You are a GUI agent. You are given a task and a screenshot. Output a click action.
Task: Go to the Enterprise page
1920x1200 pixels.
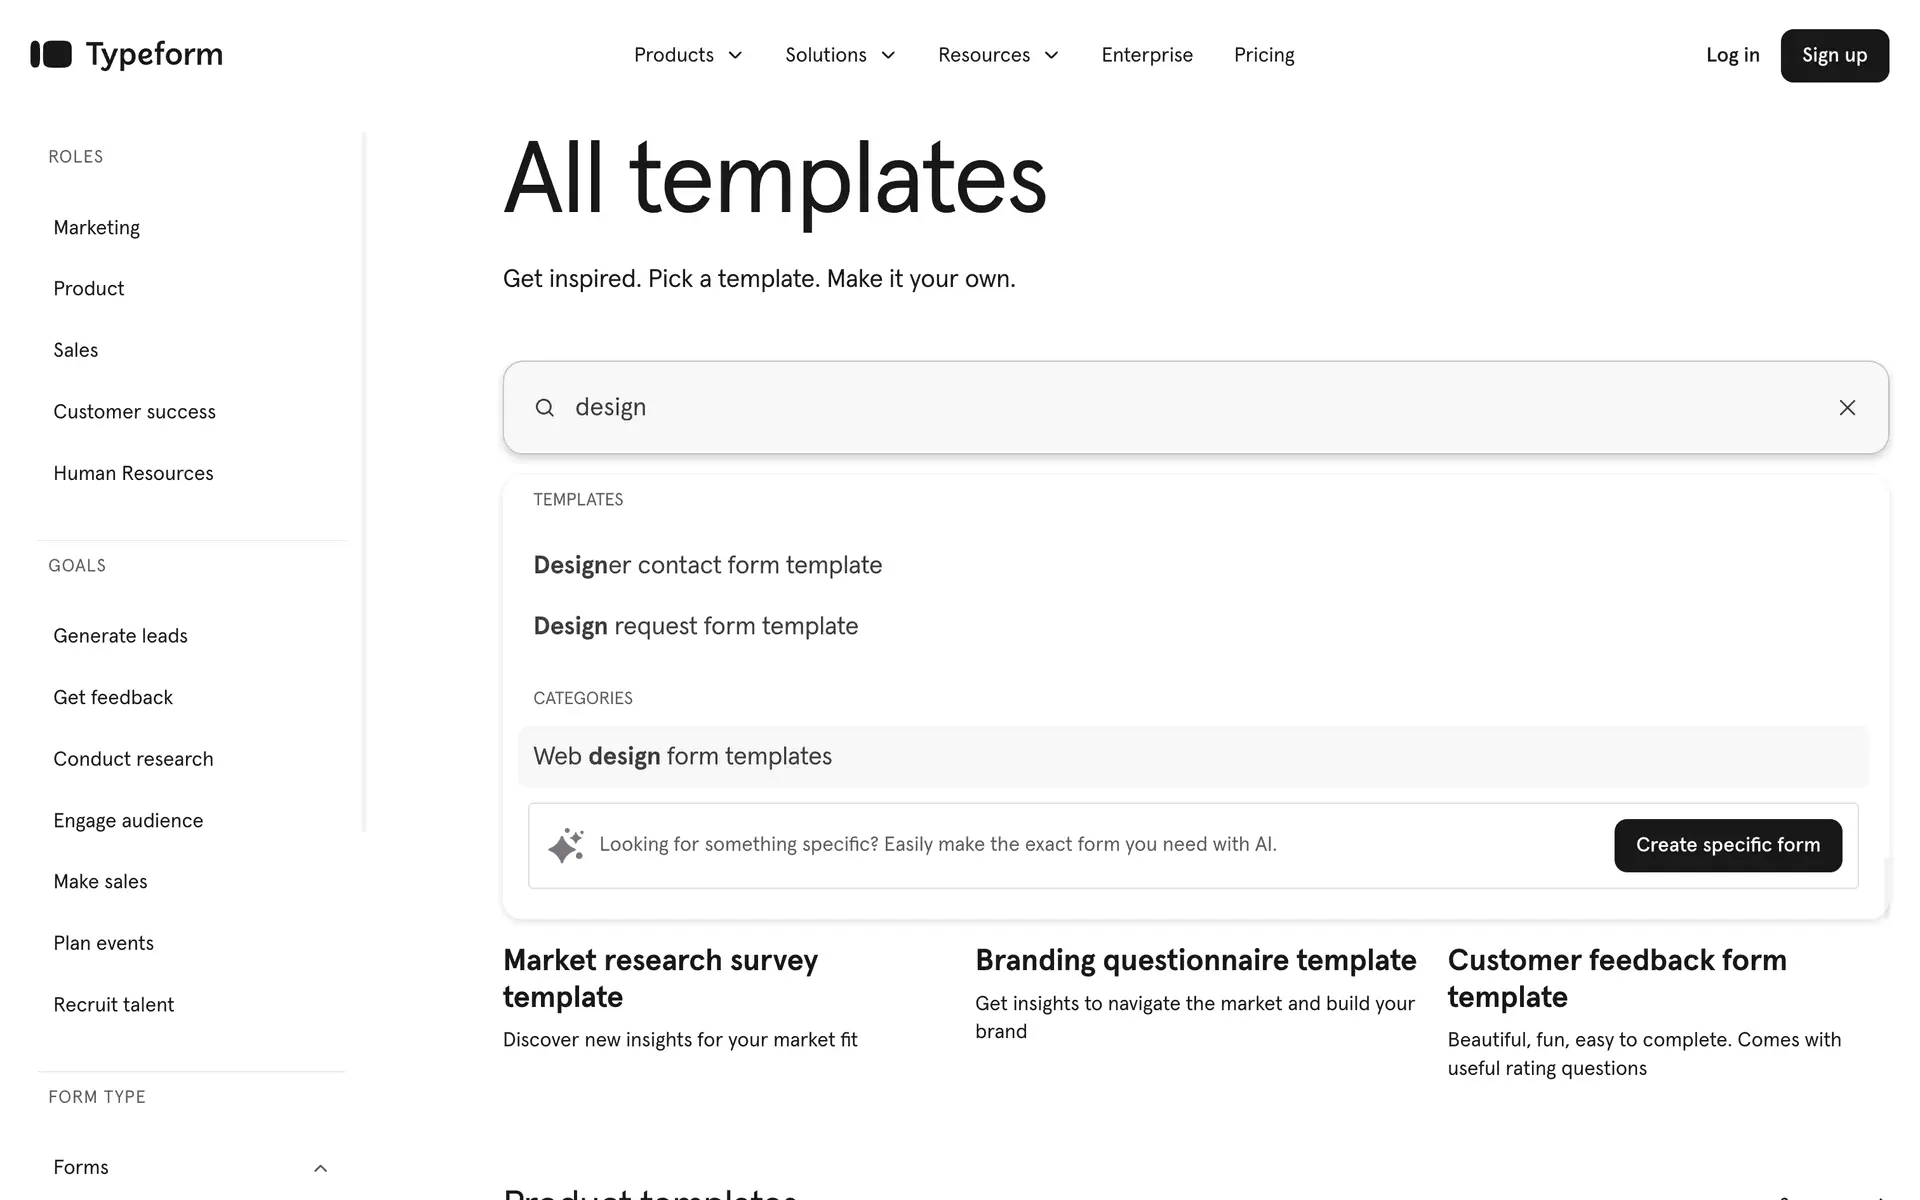tap(1147, 55)
